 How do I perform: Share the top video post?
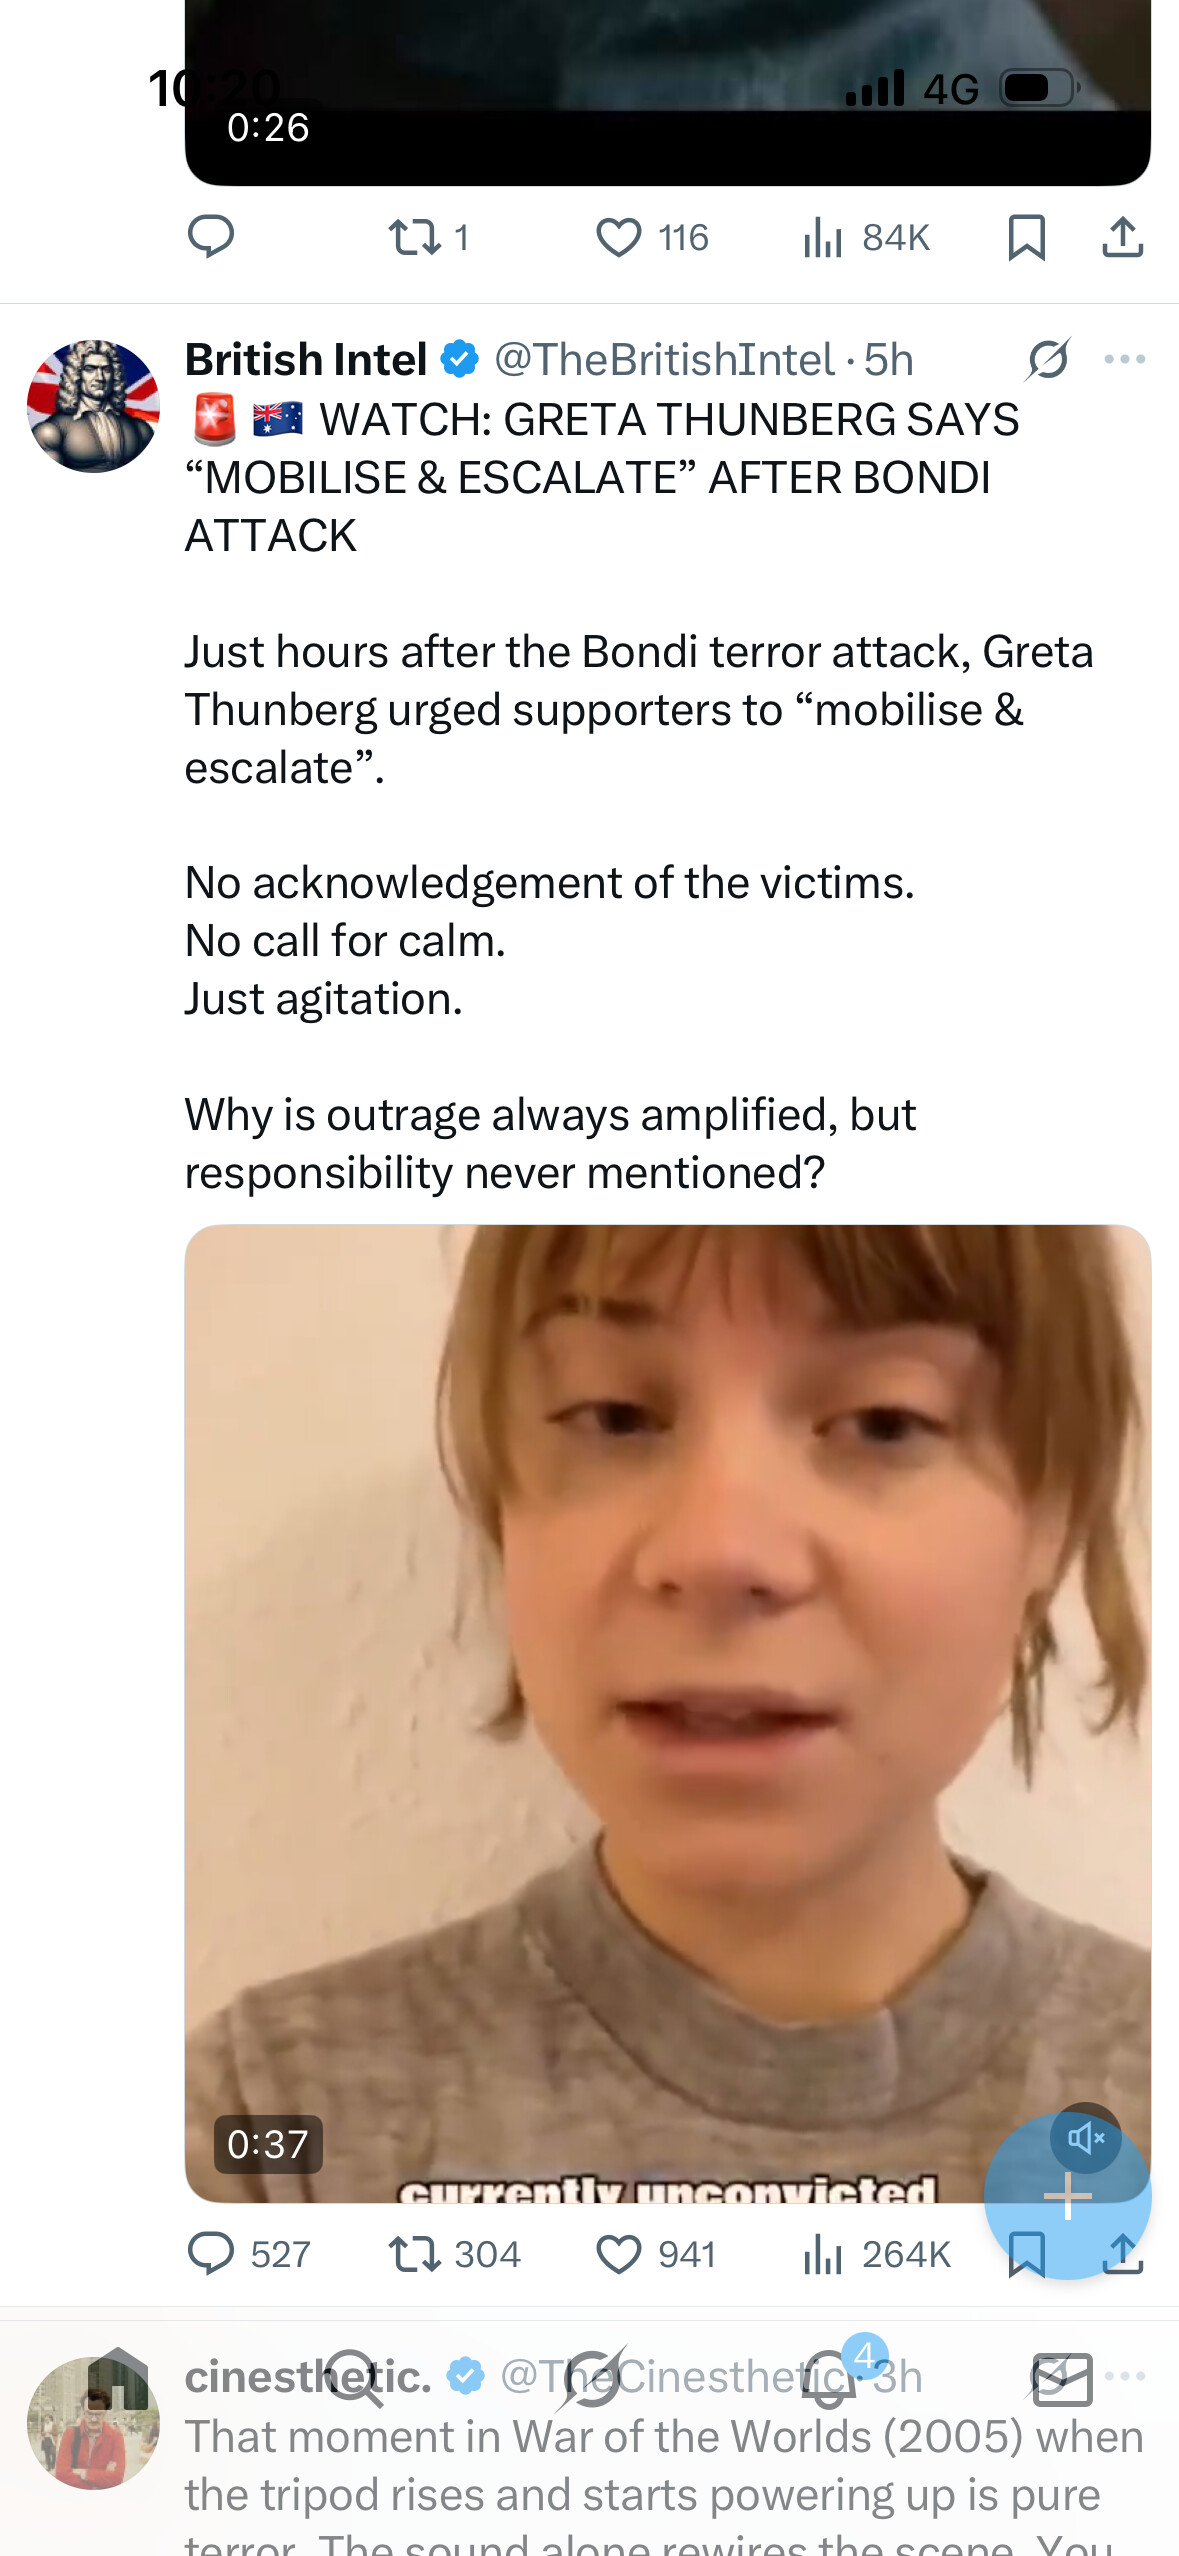click(x=1123, y=238)
